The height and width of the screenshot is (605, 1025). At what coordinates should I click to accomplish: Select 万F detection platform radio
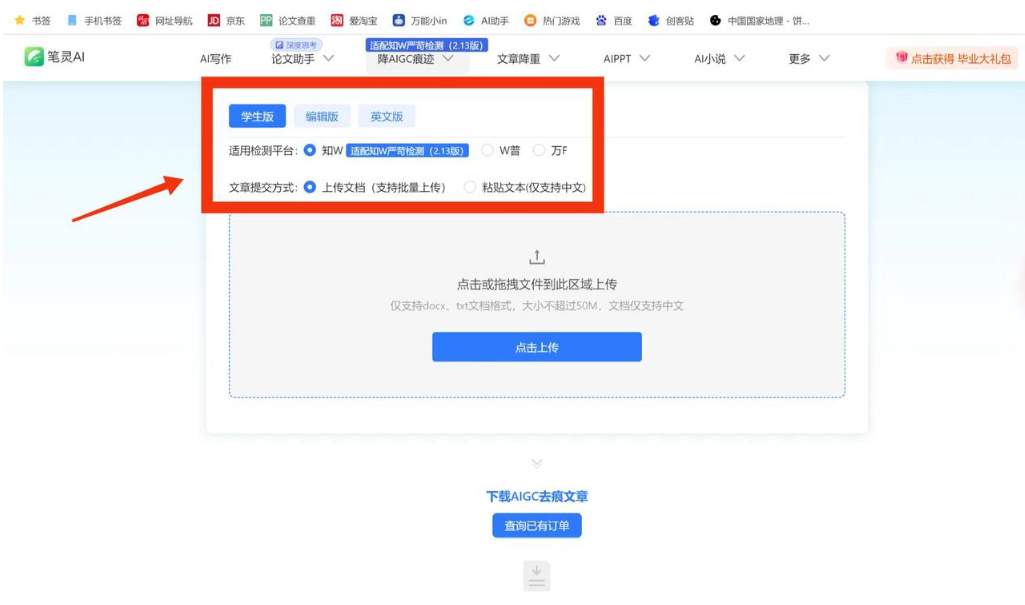pos(539,150)
